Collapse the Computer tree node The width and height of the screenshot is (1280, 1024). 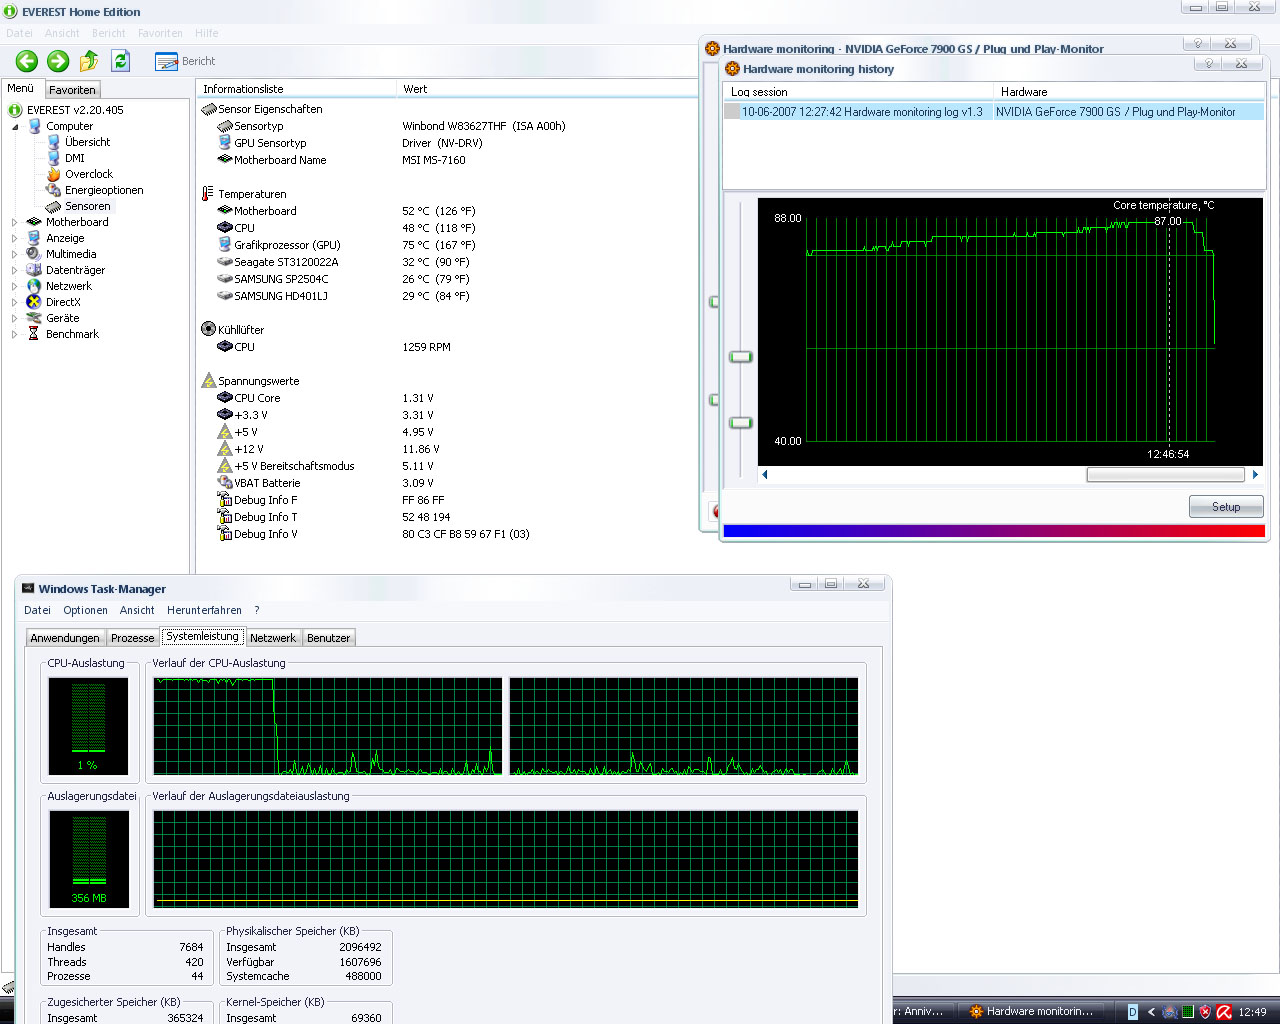point(15,127)
